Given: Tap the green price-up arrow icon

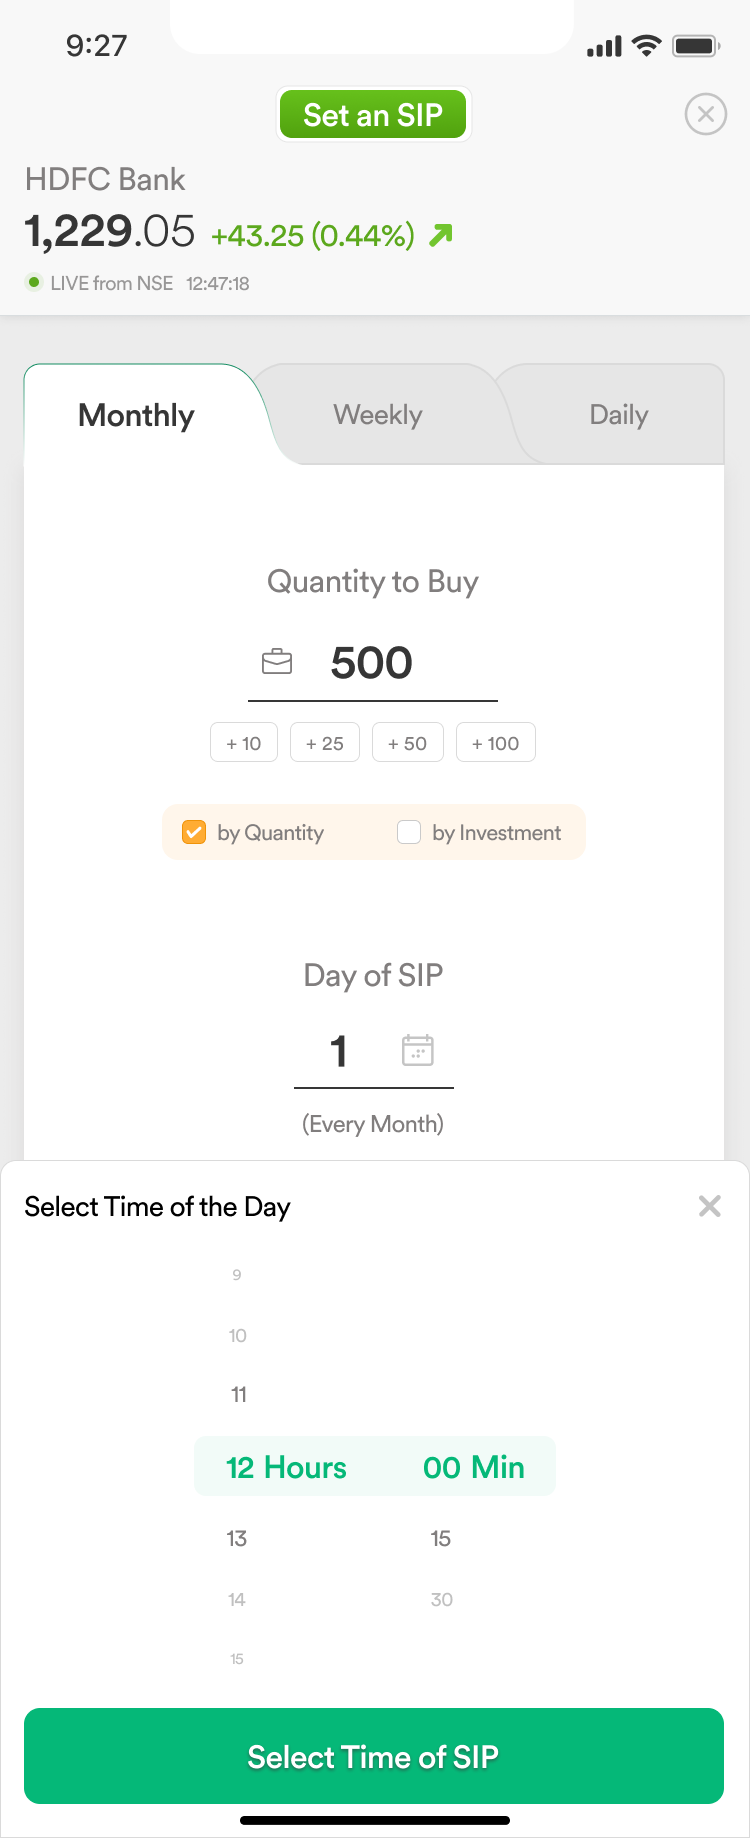Looking at the screenshot, I should 441,235.
